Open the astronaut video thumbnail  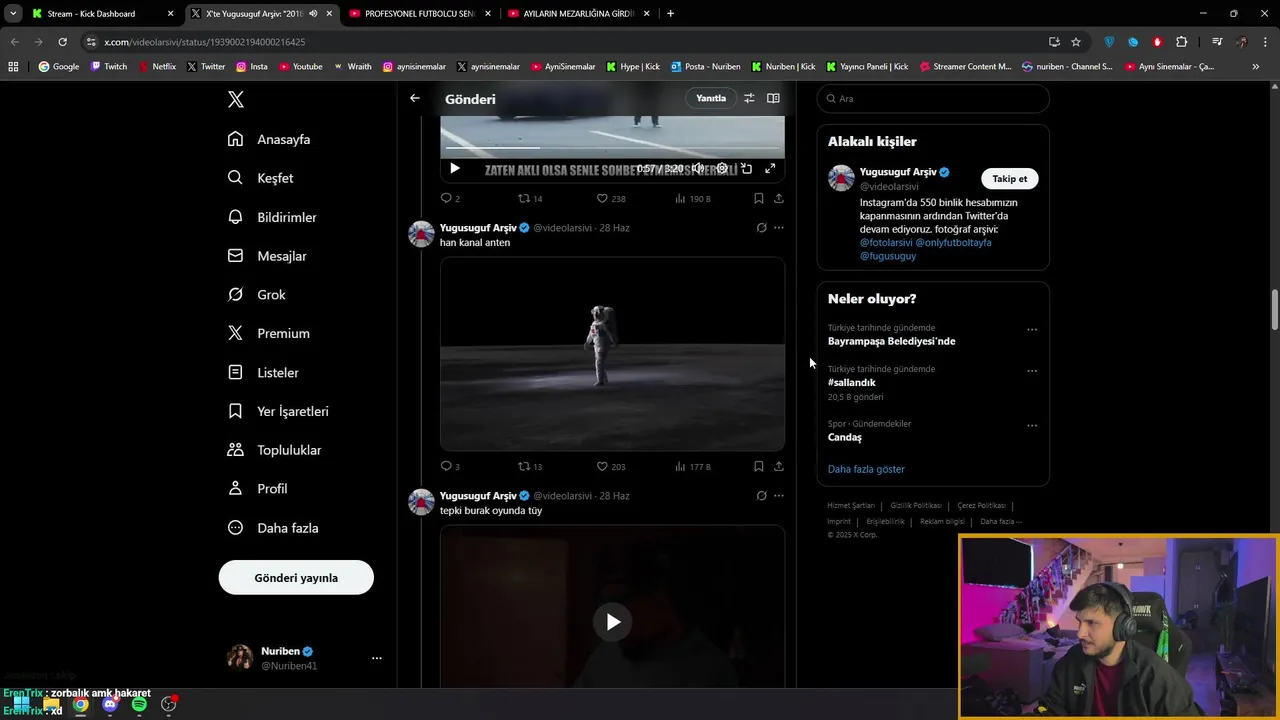point(612,354)
